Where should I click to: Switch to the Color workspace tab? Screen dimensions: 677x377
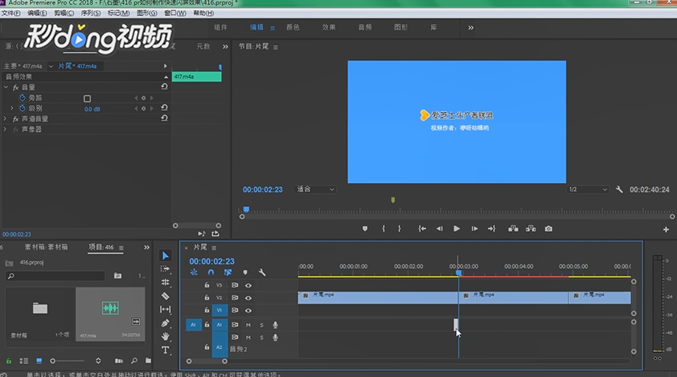click(x=293, y=27)
